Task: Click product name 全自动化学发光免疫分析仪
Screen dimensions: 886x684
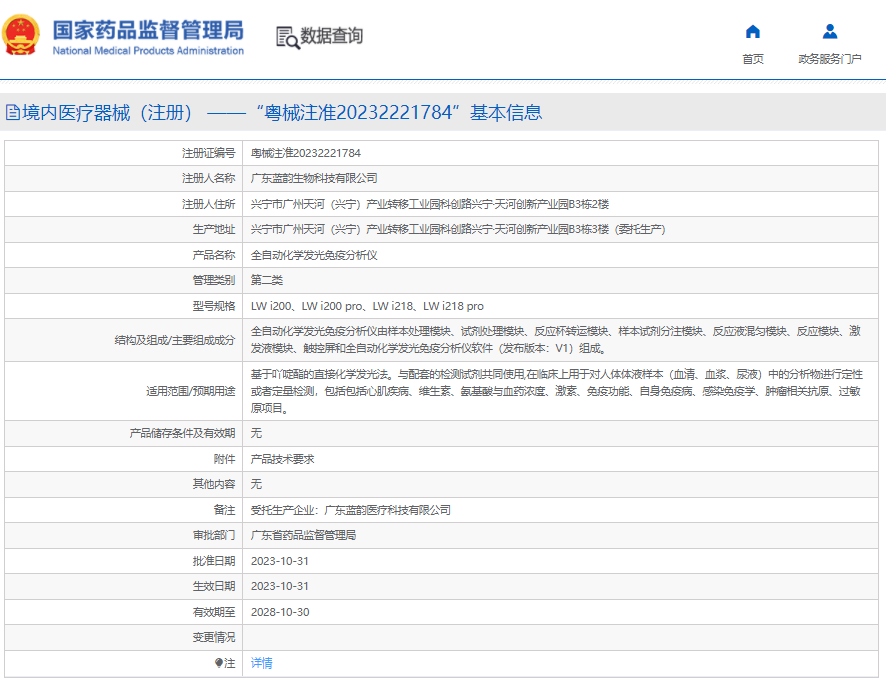Action: pyautogui.click(x=314, y=255)
